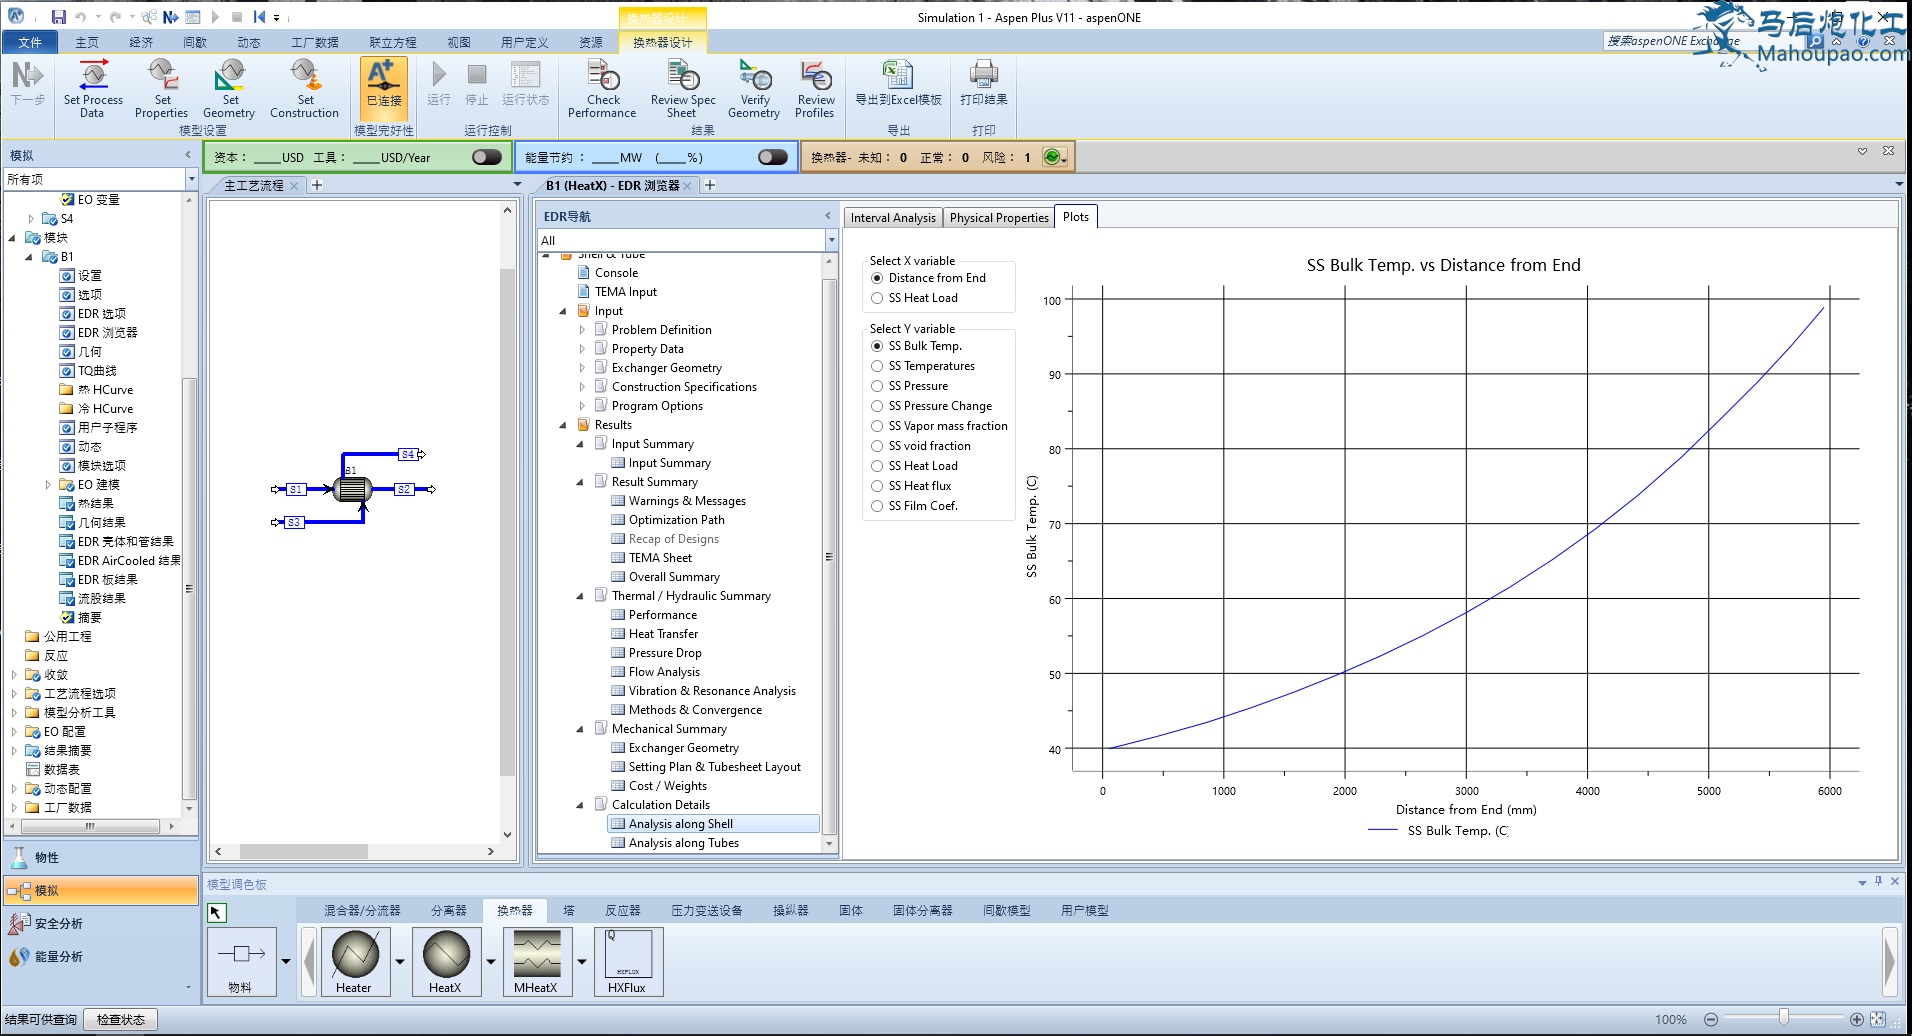Open TEMA Sheet result
The width and height of the screenshot is (1912, 1036).
click(660, 558)
